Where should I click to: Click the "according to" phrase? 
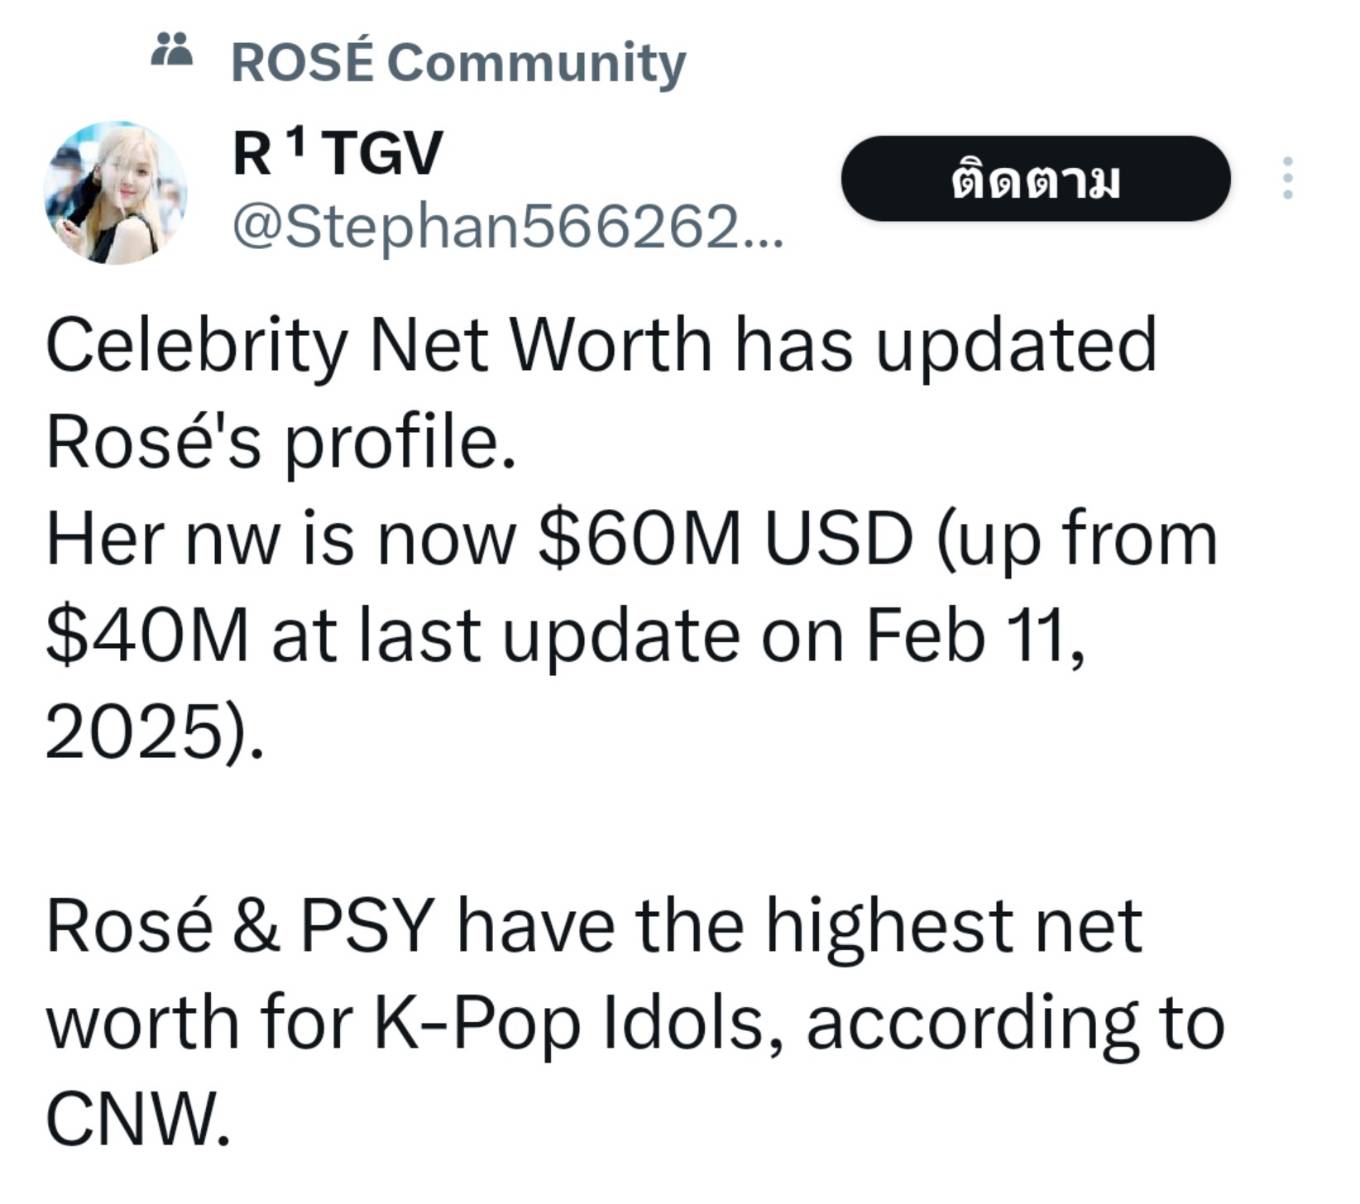[1014, 1023]
